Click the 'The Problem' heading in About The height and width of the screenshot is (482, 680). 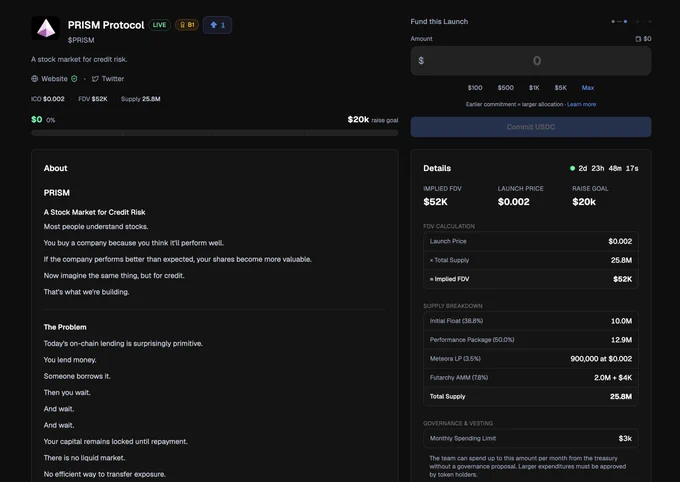[x=65, y=327]
